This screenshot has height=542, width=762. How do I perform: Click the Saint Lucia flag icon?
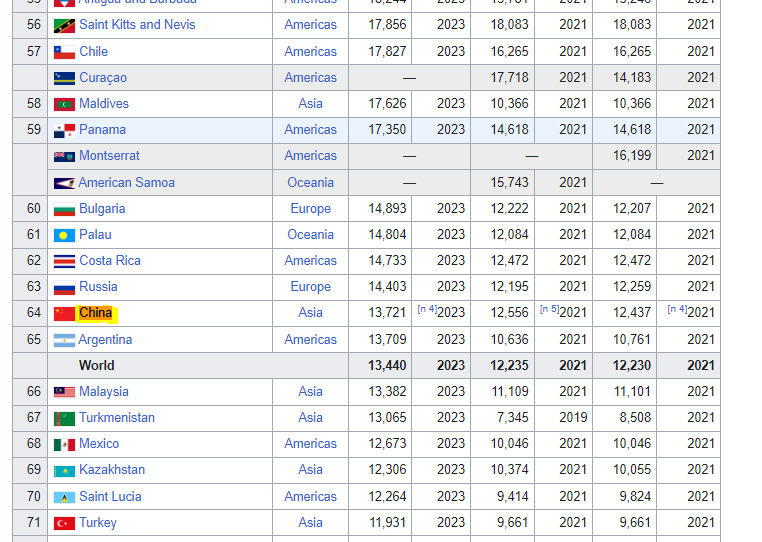pos(64,497)
